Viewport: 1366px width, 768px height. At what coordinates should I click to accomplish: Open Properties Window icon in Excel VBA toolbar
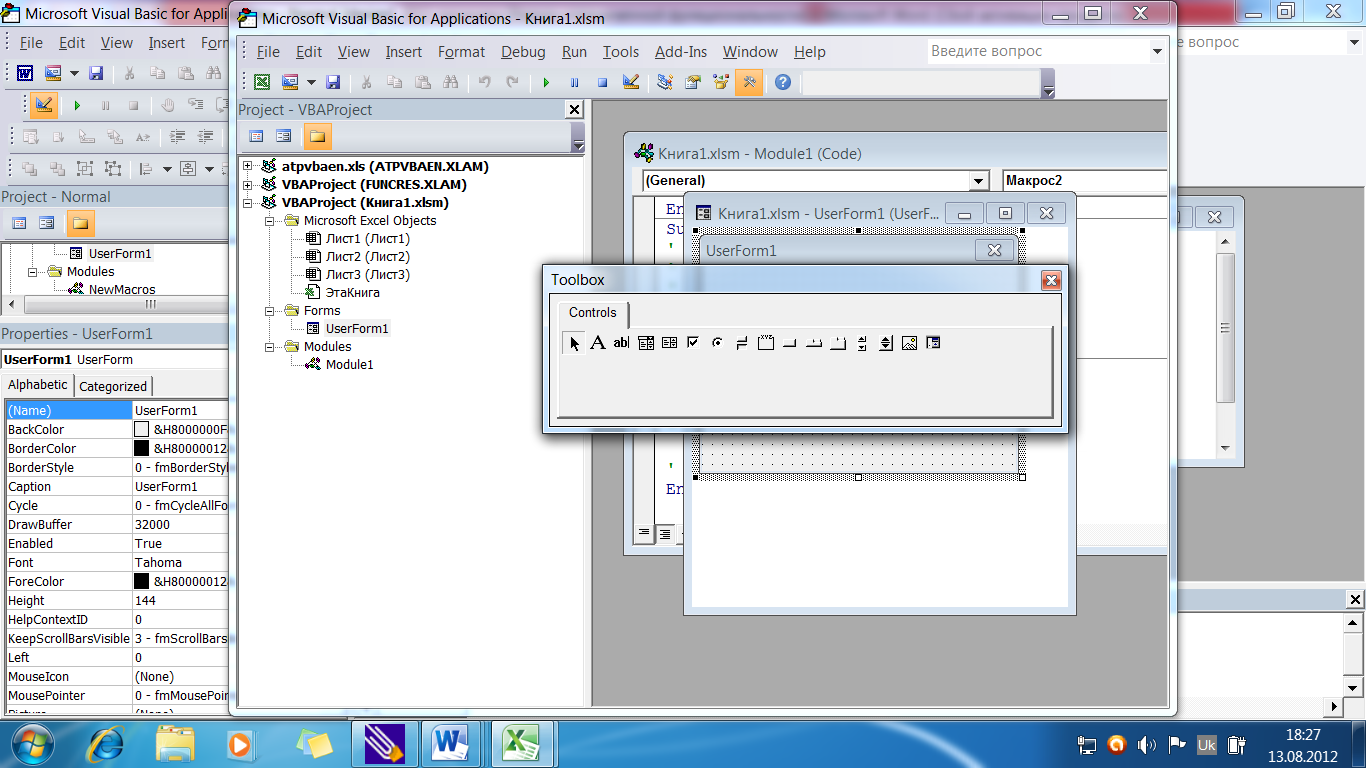(x=692, y=82)
